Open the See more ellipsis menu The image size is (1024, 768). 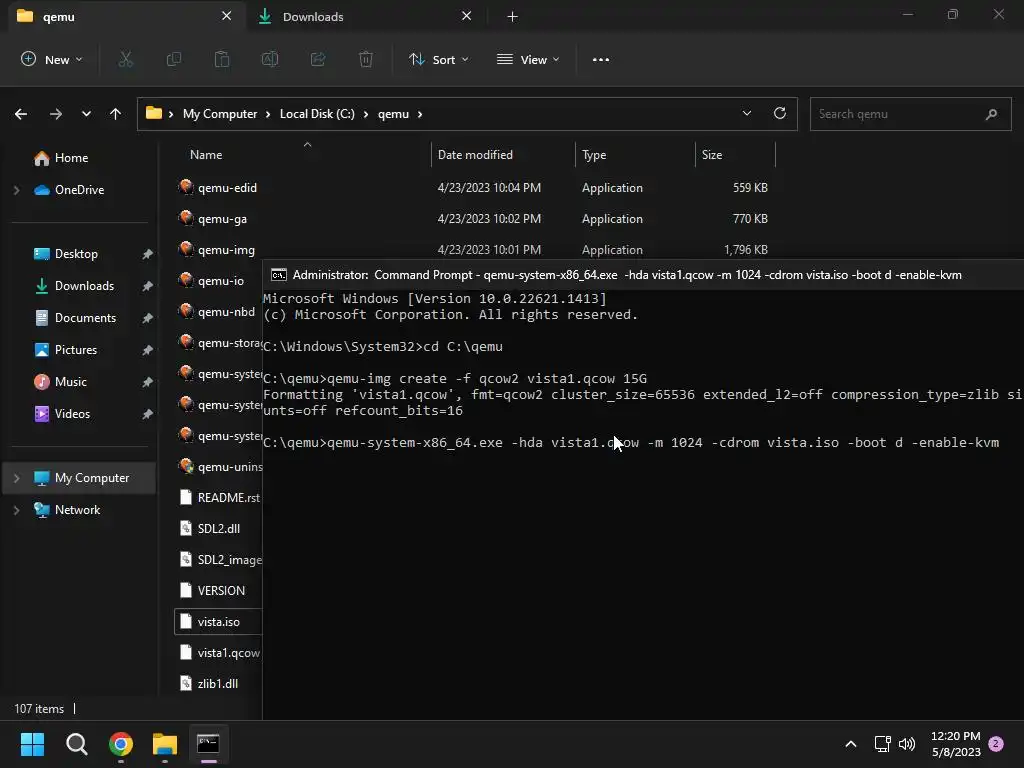(x=601, y=59)
